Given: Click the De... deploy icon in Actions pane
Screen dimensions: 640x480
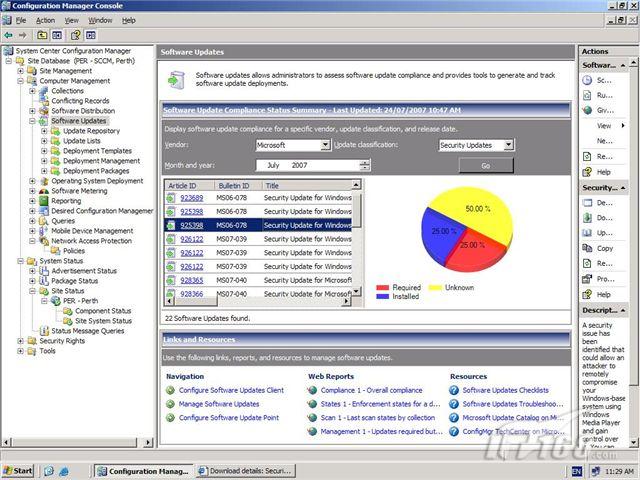Looking at the screenshot, I should tap(587, 202).
